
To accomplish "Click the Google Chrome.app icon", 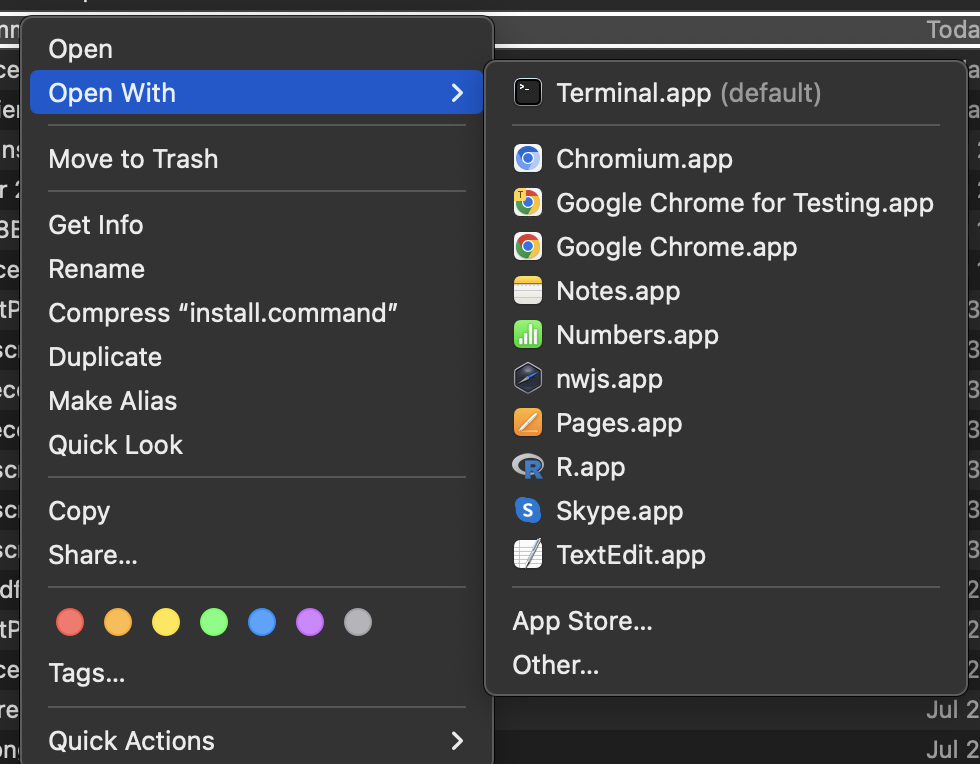I will coord(528,247).
